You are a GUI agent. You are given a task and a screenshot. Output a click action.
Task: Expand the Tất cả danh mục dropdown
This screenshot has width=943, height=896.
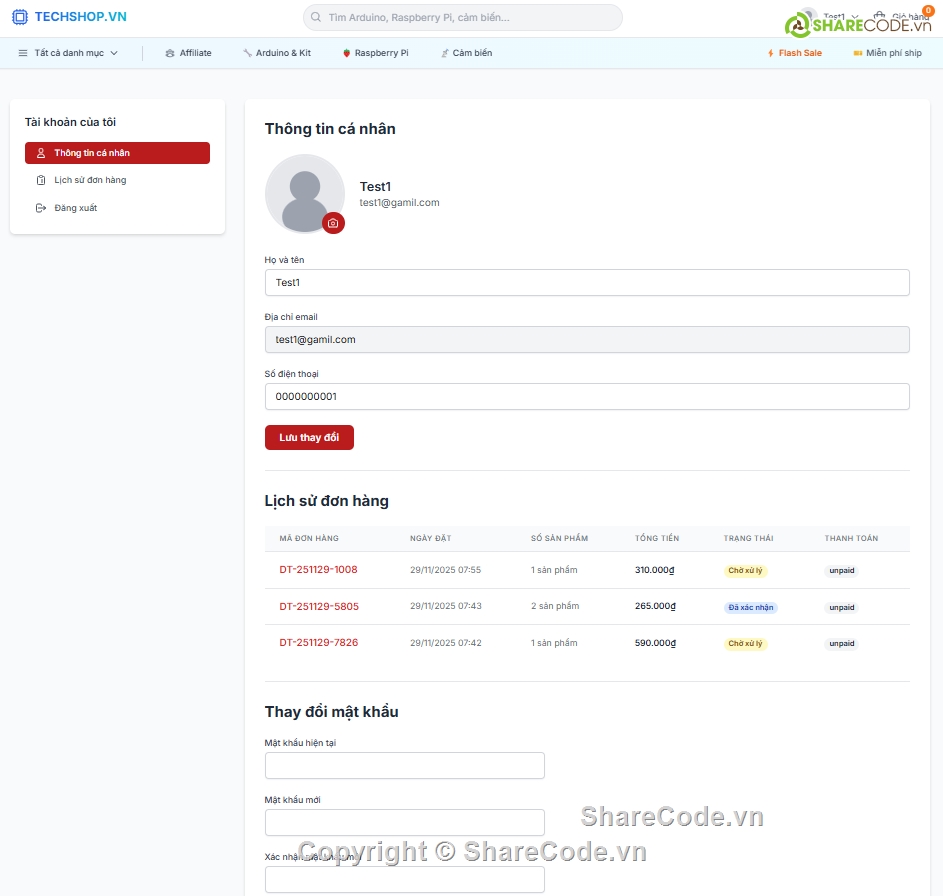click(68, 52)
